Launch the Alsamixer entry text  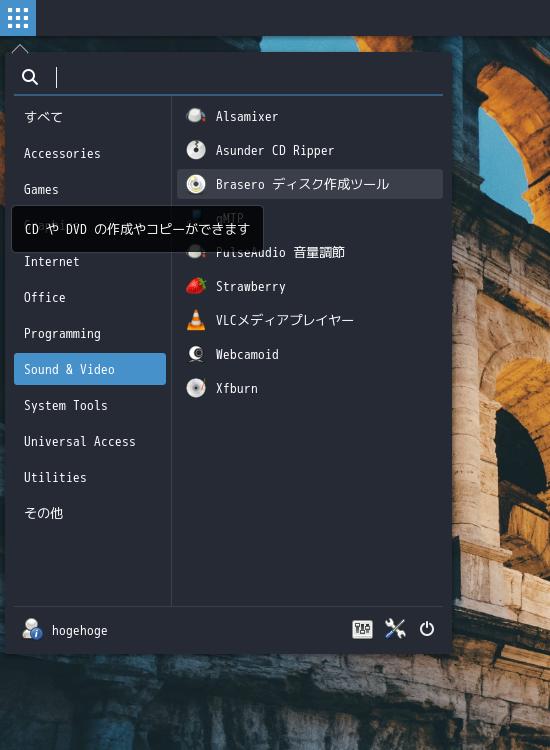[x=247, y=116]
